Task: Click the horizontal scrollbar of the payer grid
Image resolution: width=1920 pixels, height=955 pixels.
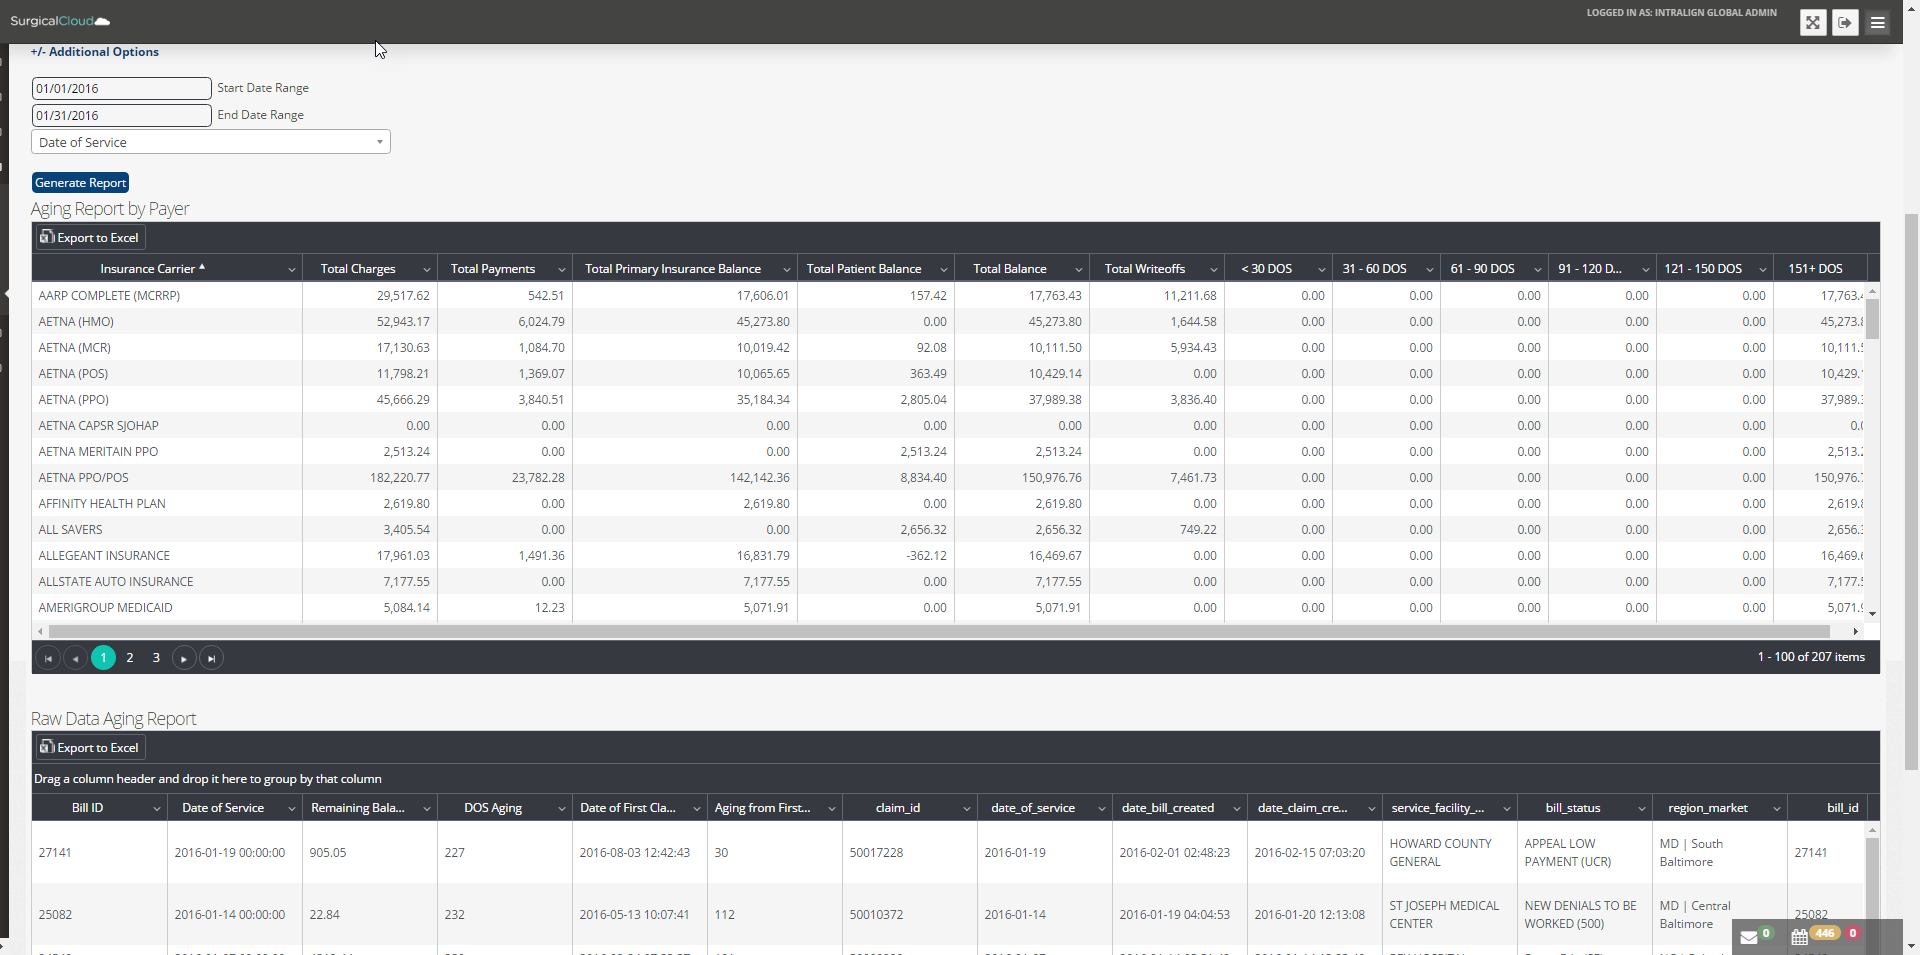Action: 939,631
